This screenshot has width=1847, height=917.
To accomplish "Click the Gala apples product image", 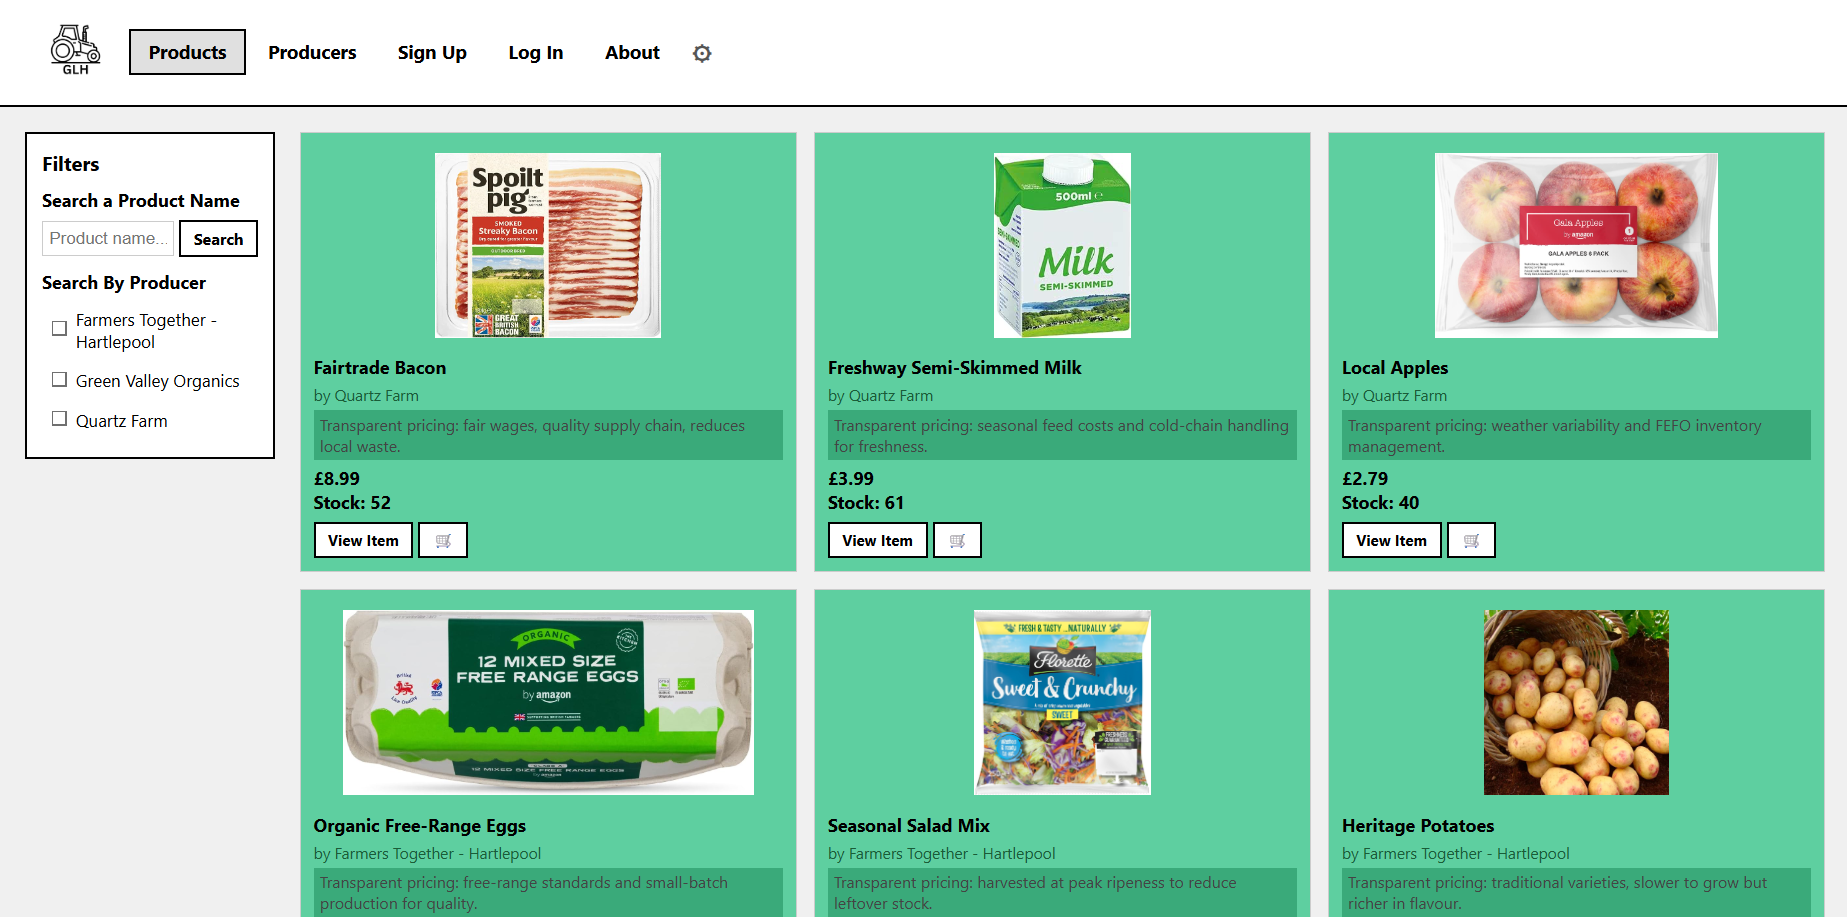I will 1576,245.
